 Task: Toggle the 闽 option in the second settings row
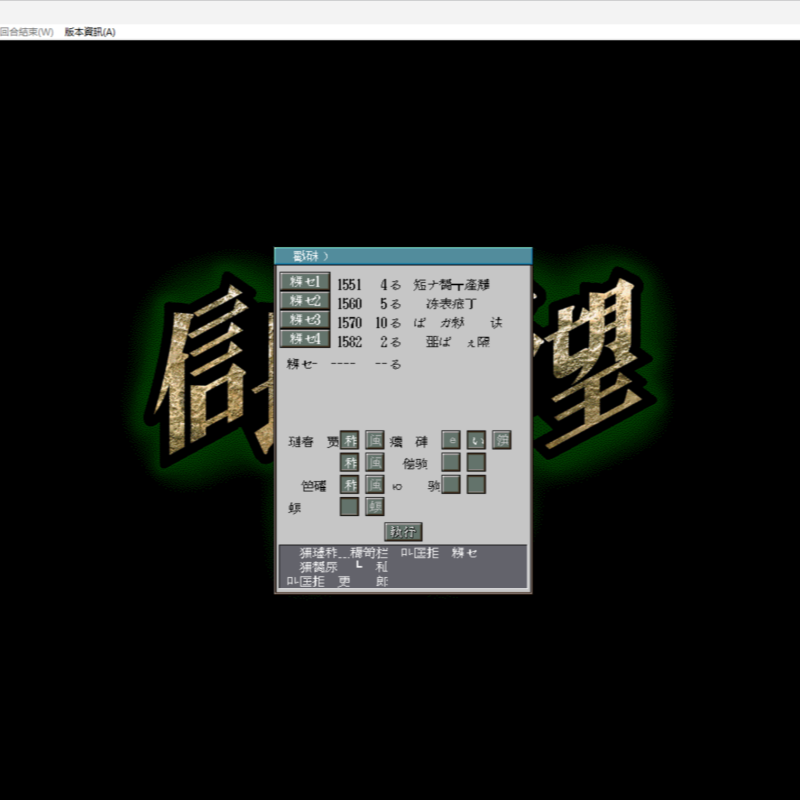coord(374,462)
